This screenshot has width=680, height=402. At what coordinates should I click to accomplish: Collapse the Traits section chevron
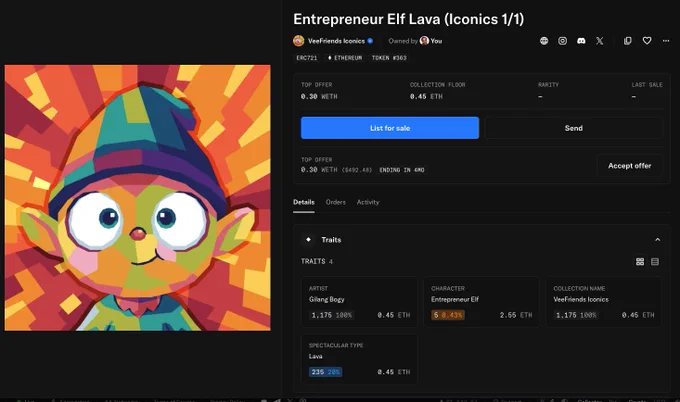(657, 240)
